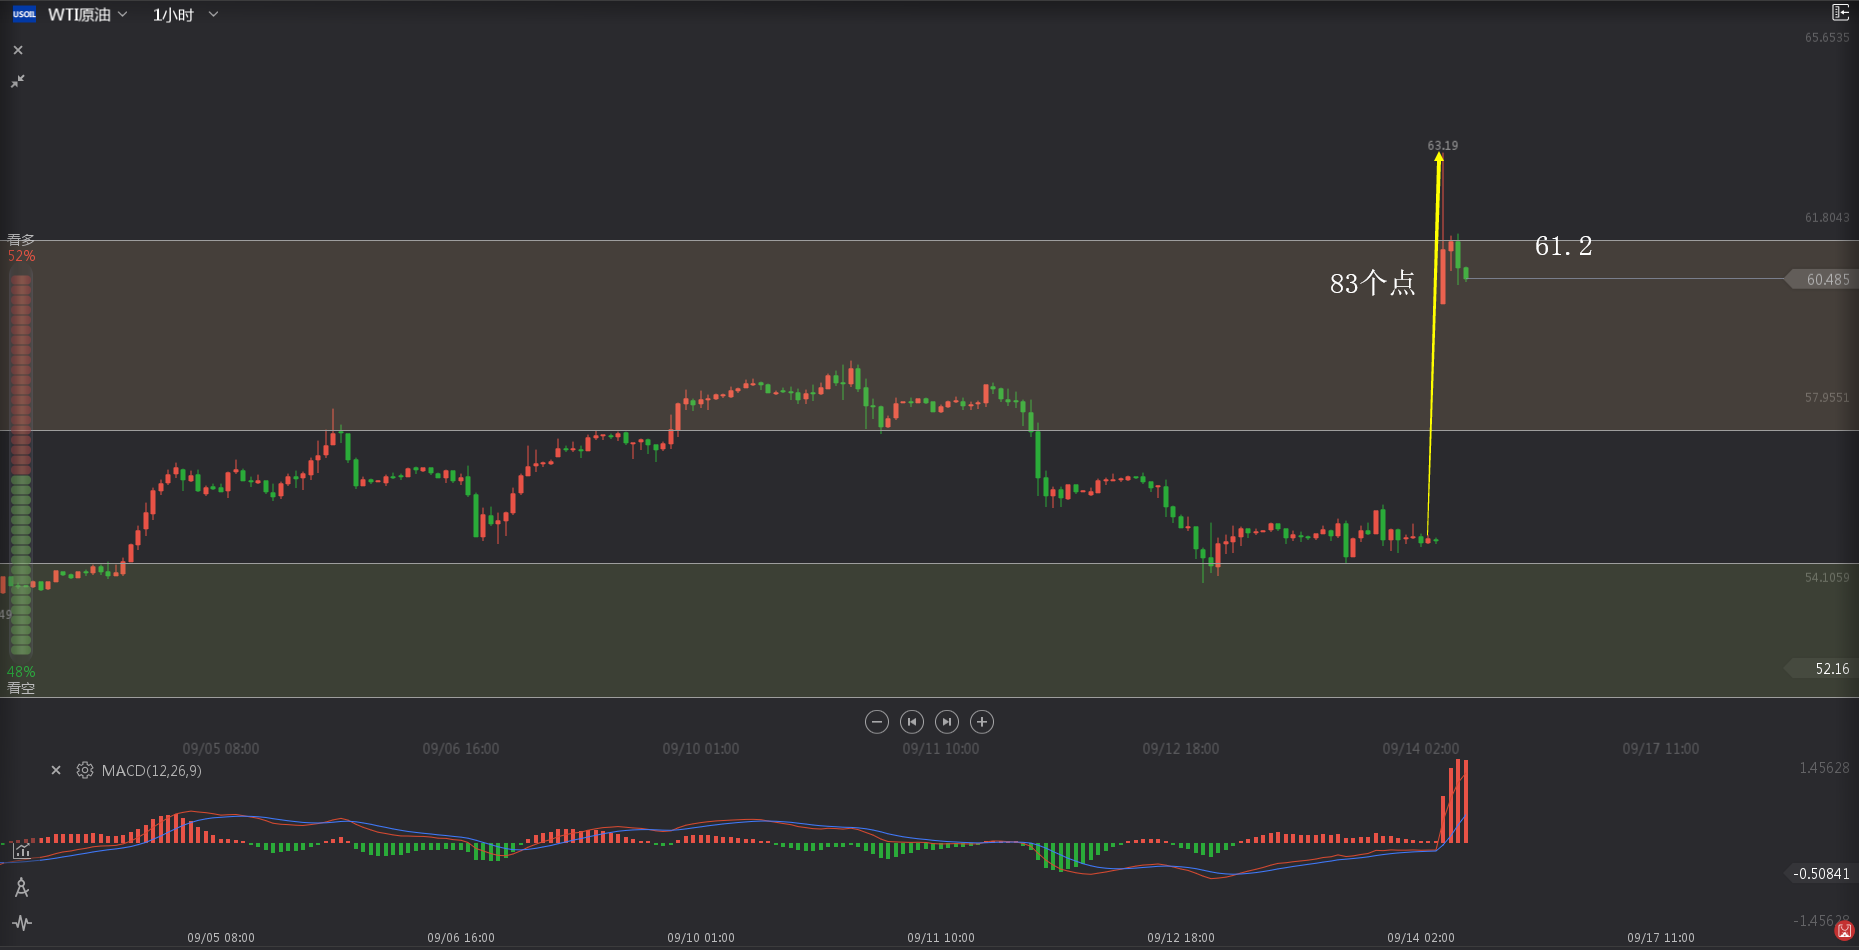Select the drawing compass tool

tap(22, 887)
